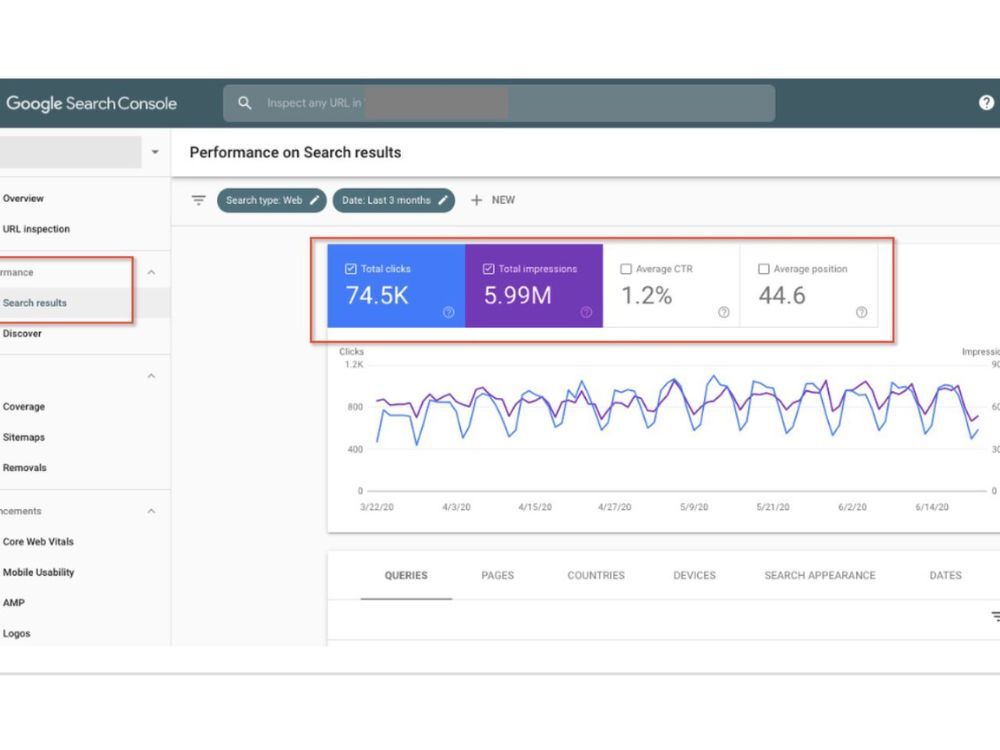Click the Total impressions 5.99M metric card
Screen dimensions: 1000x750
534,286
